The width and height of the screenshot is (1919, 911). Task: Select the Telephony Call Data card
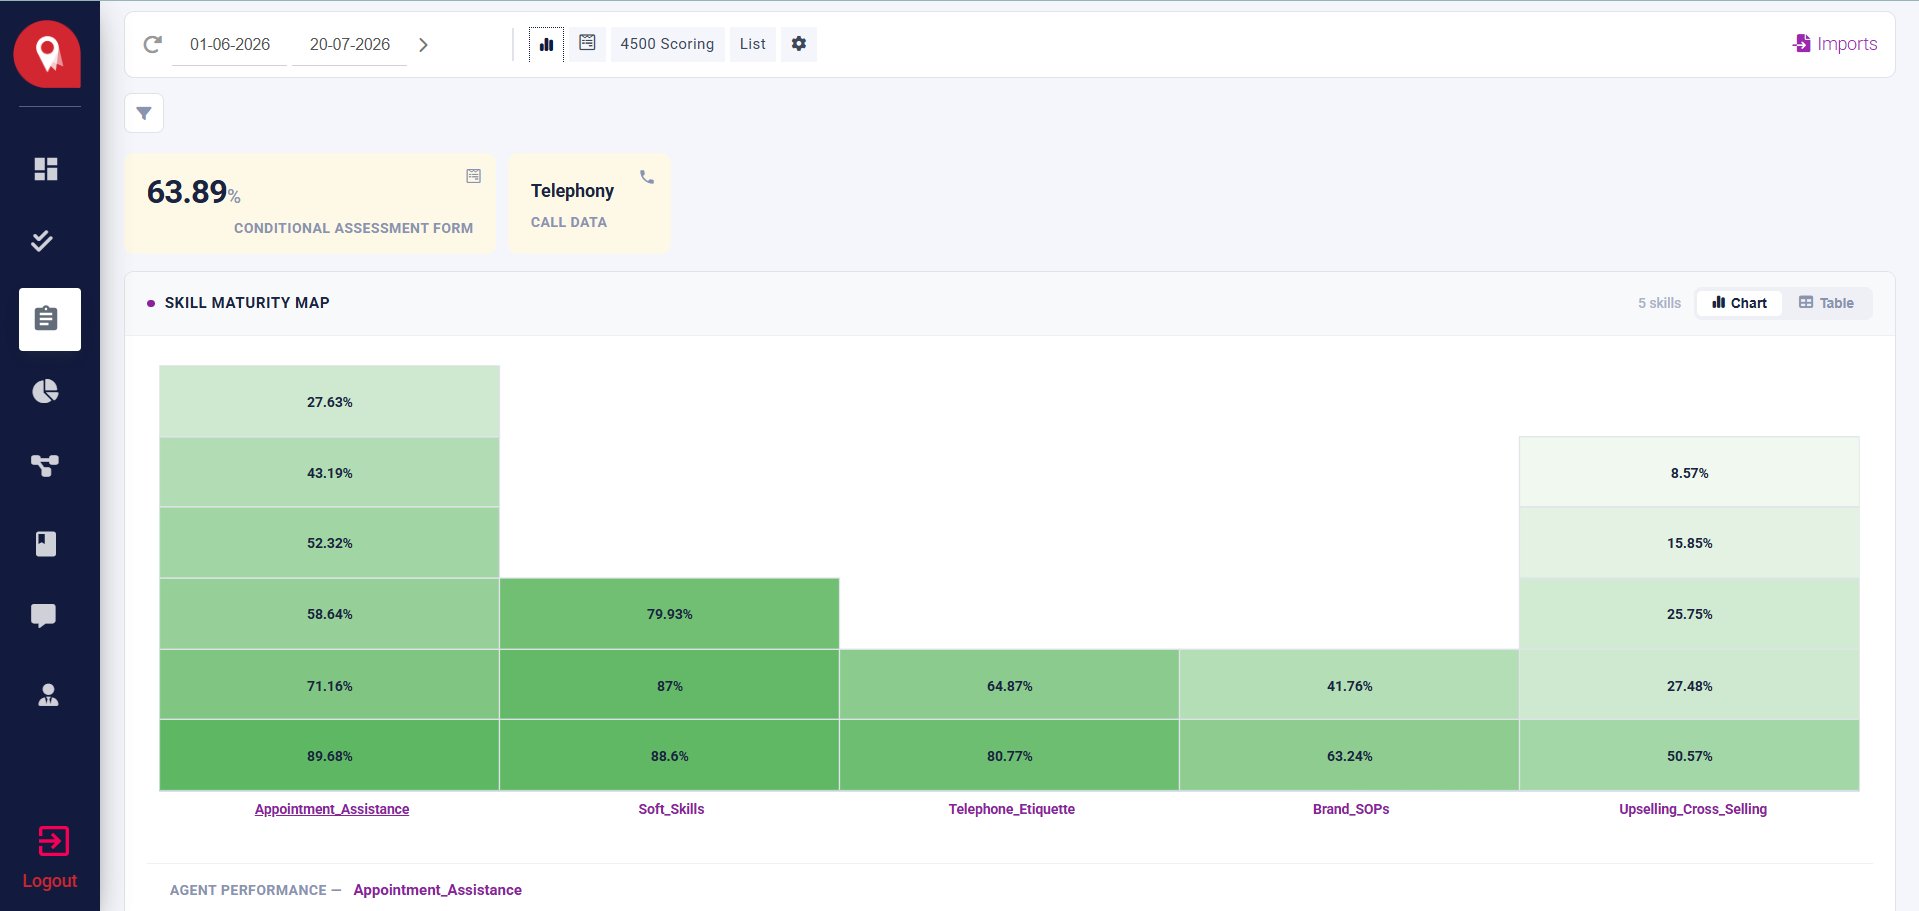pos(589,203)
